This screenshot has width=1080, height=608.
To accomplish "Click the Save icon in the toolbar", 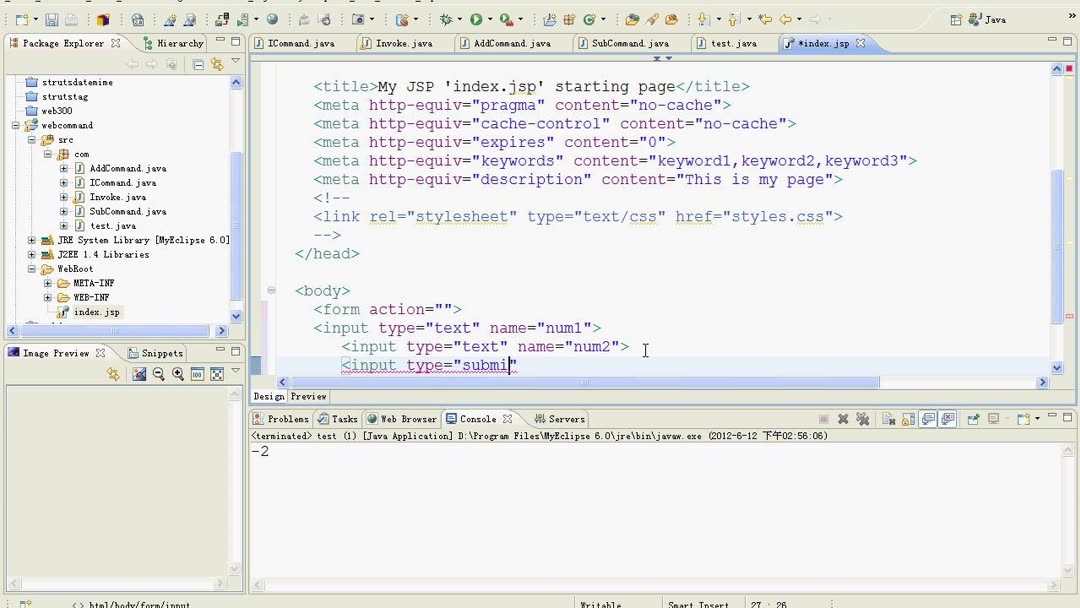I will point(50,19).
